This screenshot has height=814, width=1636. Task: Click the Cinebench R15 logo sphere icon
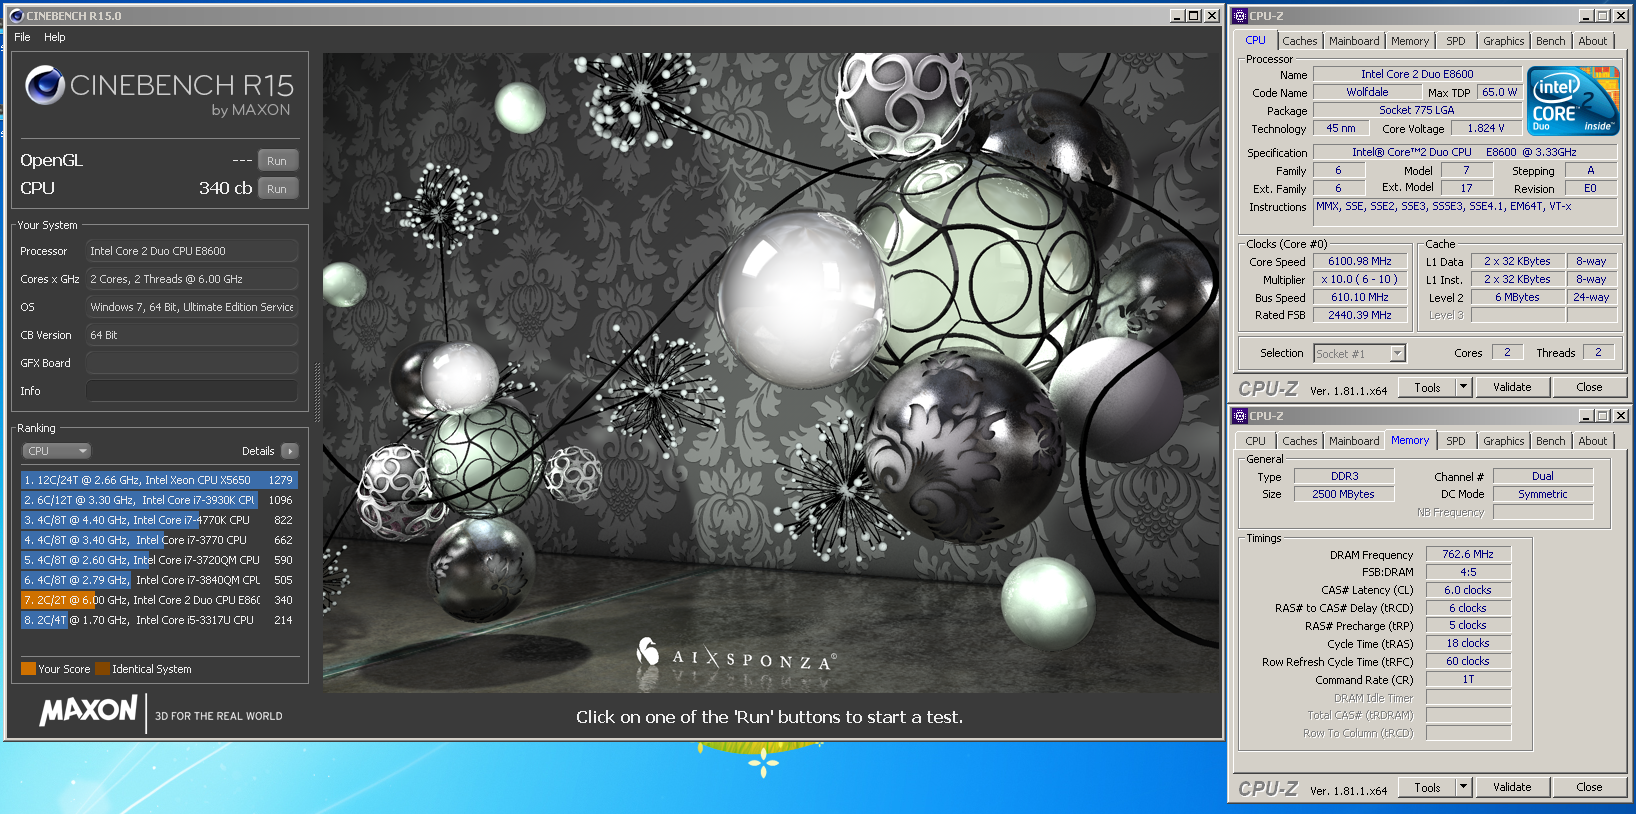tap(45, 85)
